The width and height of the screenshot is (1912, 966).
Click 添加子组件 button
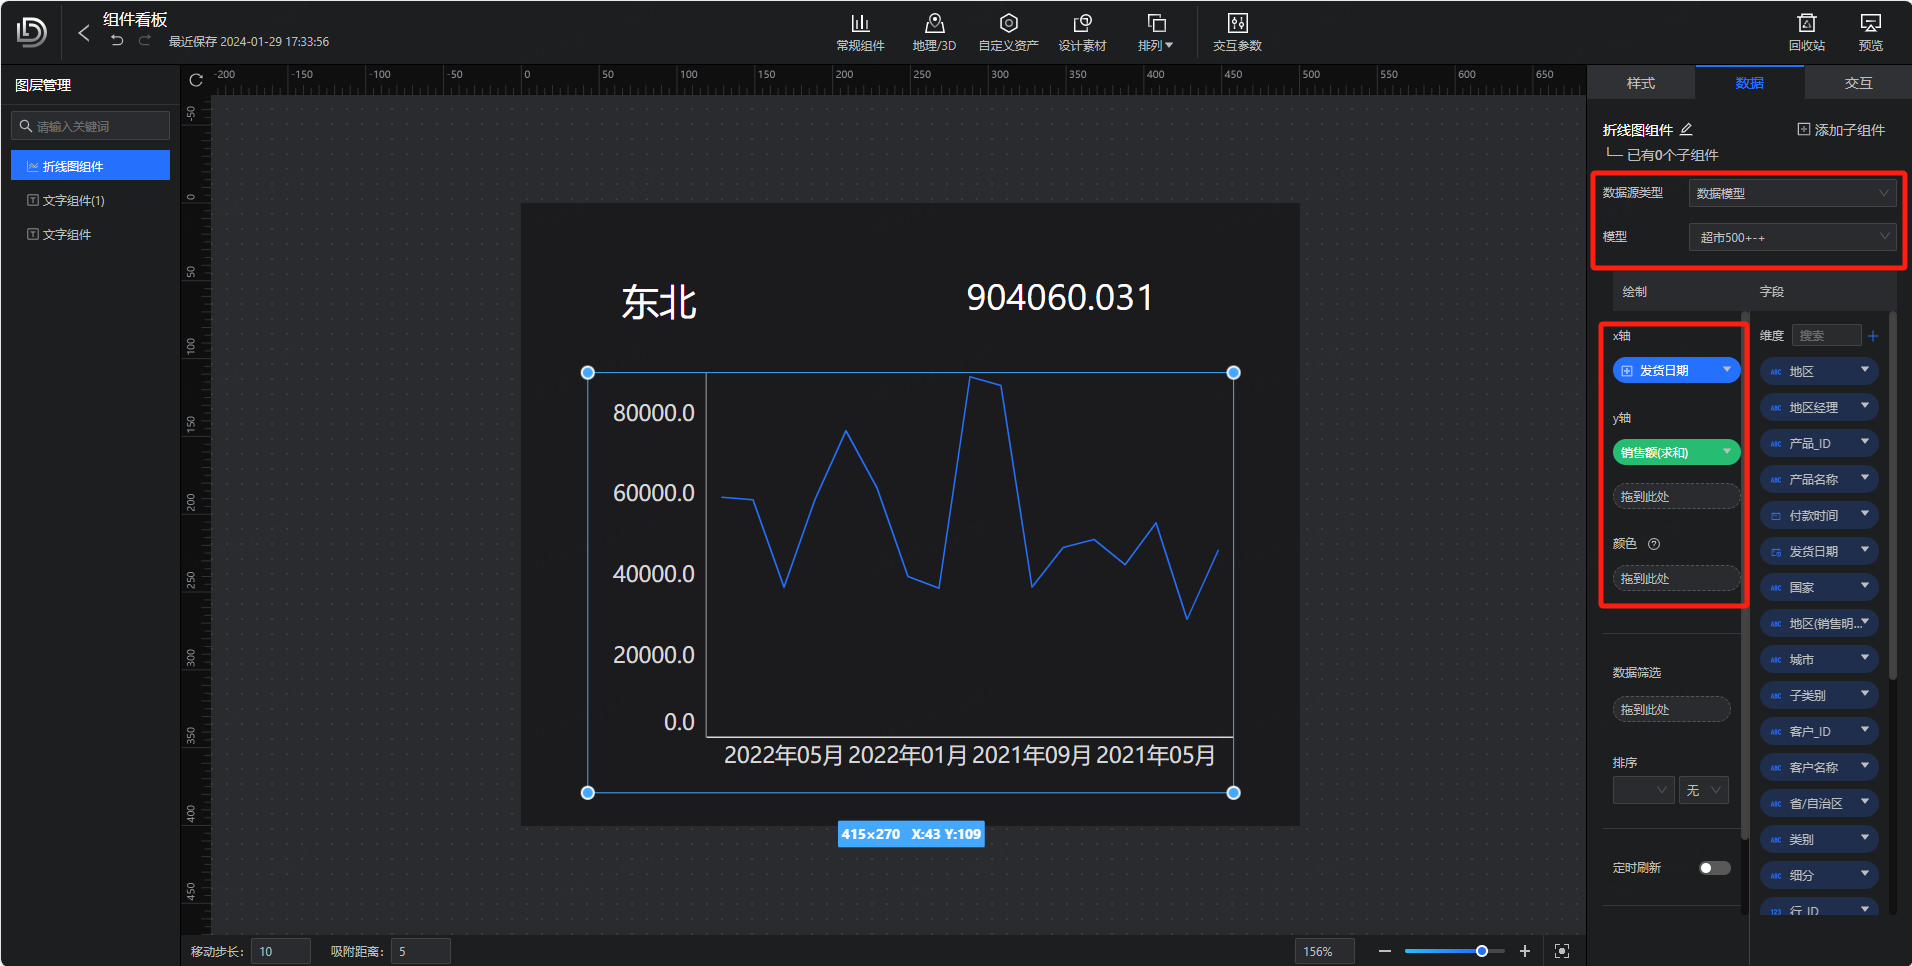(1841, 130)
